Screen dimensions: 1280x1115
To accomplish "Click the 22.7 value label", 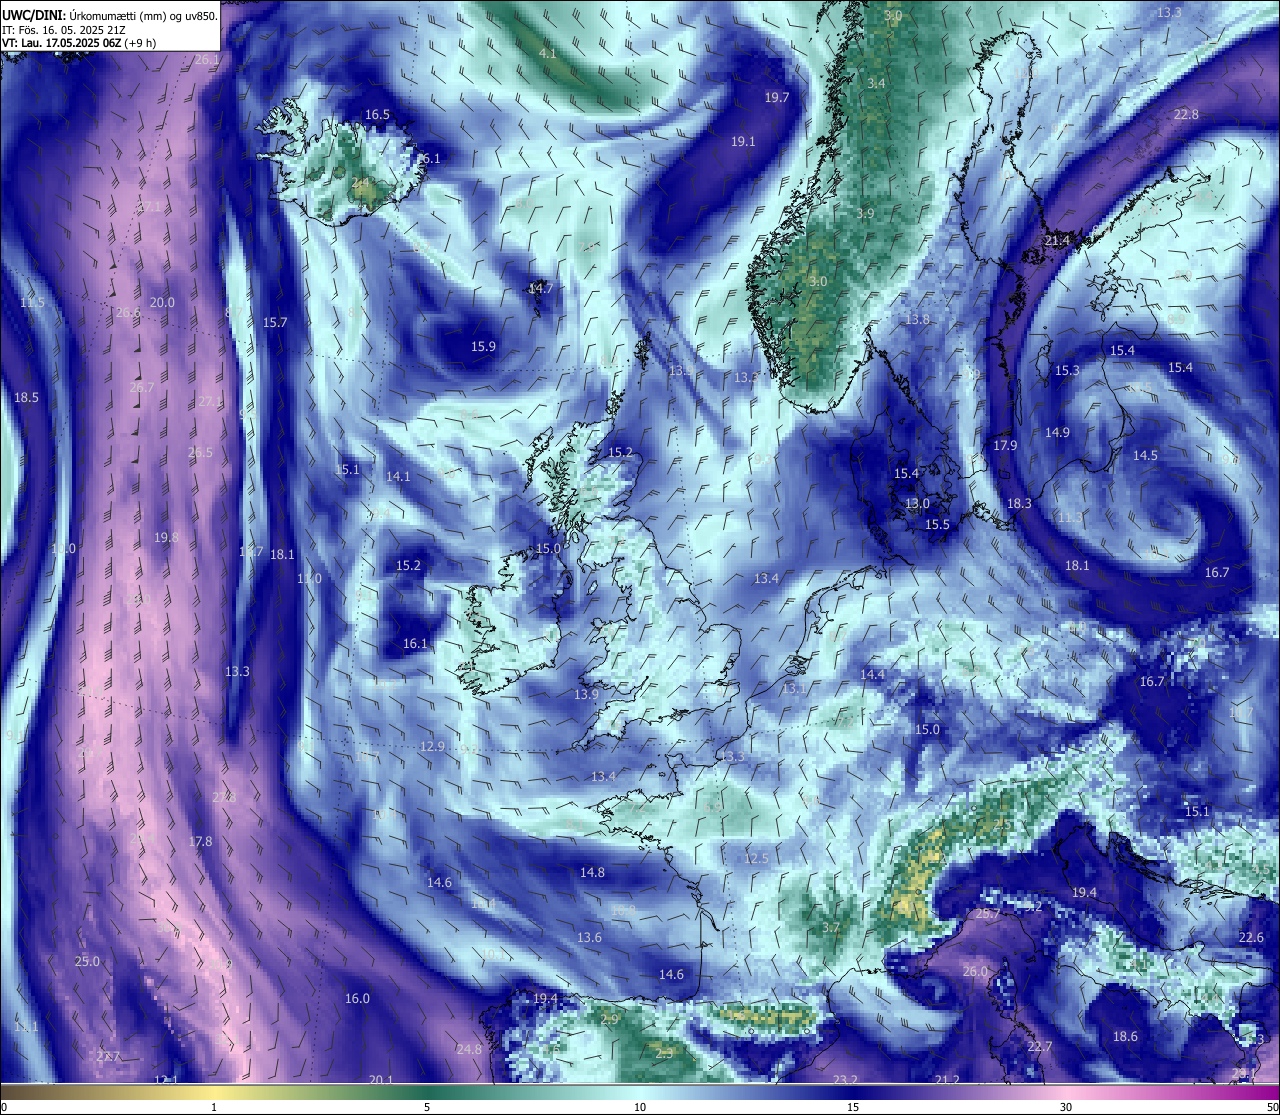I will (x=1039, y=1047).
